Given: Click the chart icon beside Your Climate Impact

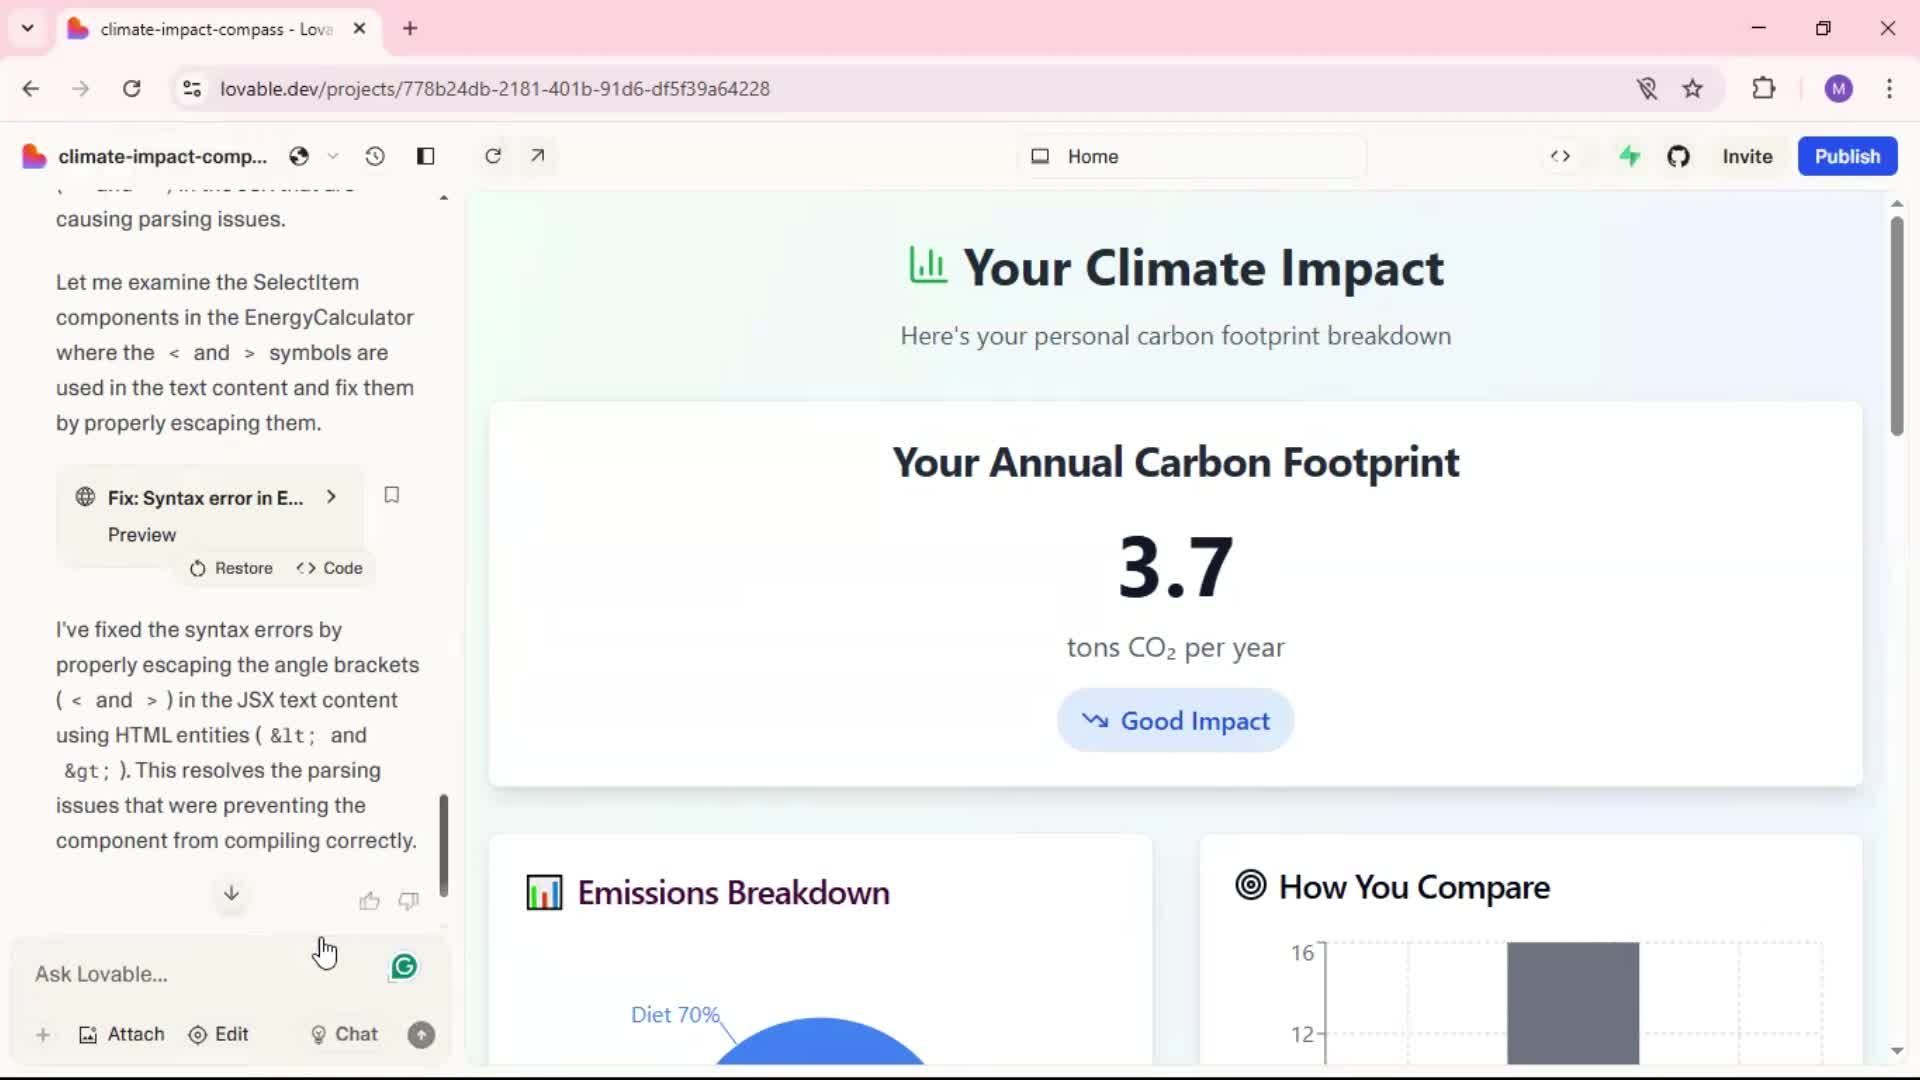Looking at the screenshot, I should (x=928, y=266).
